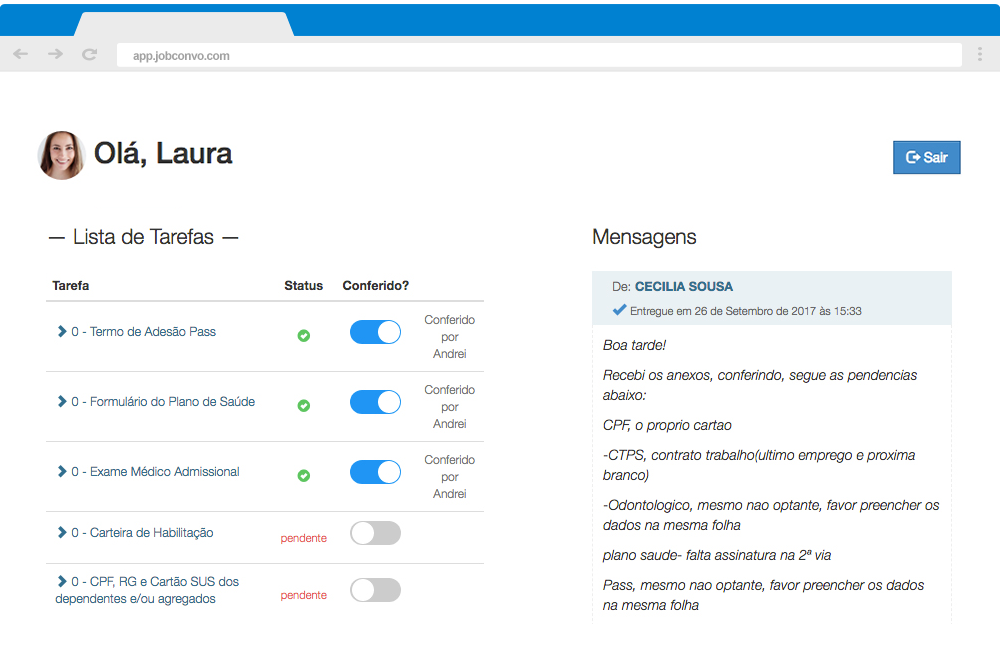Log out with the Sair button

tap(926, 157)
